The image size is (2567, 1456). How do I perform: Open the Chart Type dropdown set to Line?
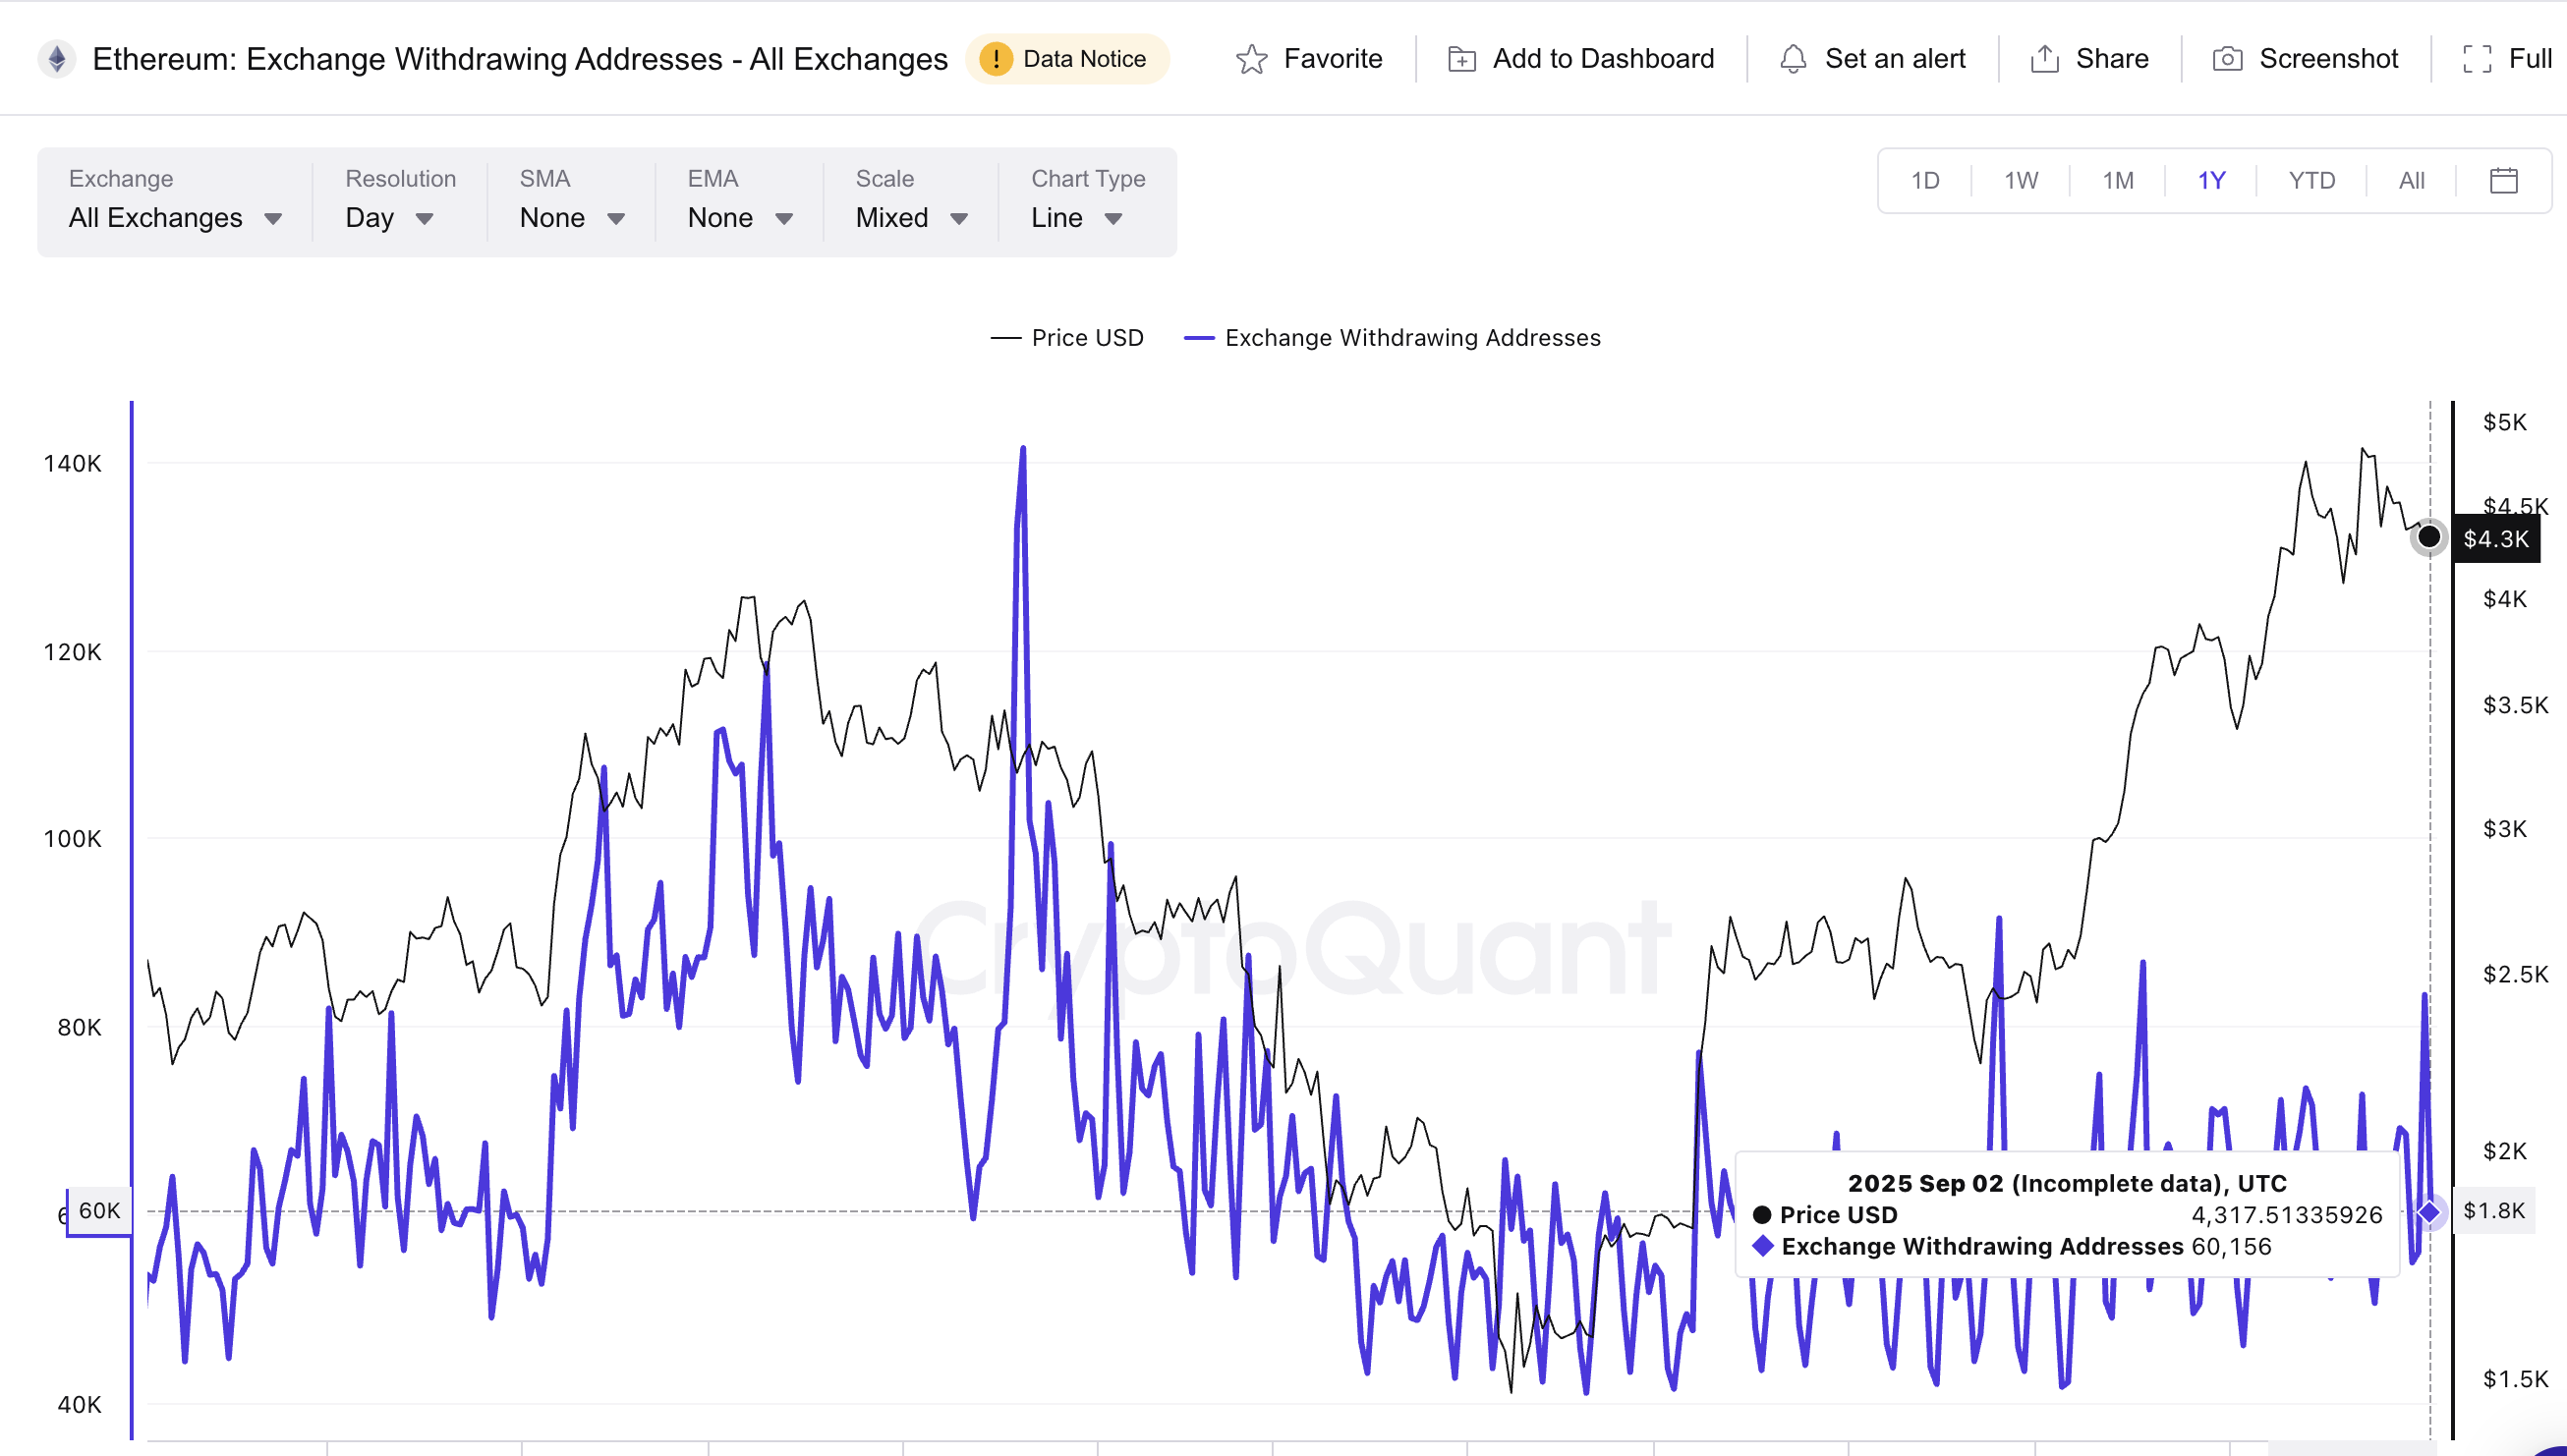[1076, 217]
